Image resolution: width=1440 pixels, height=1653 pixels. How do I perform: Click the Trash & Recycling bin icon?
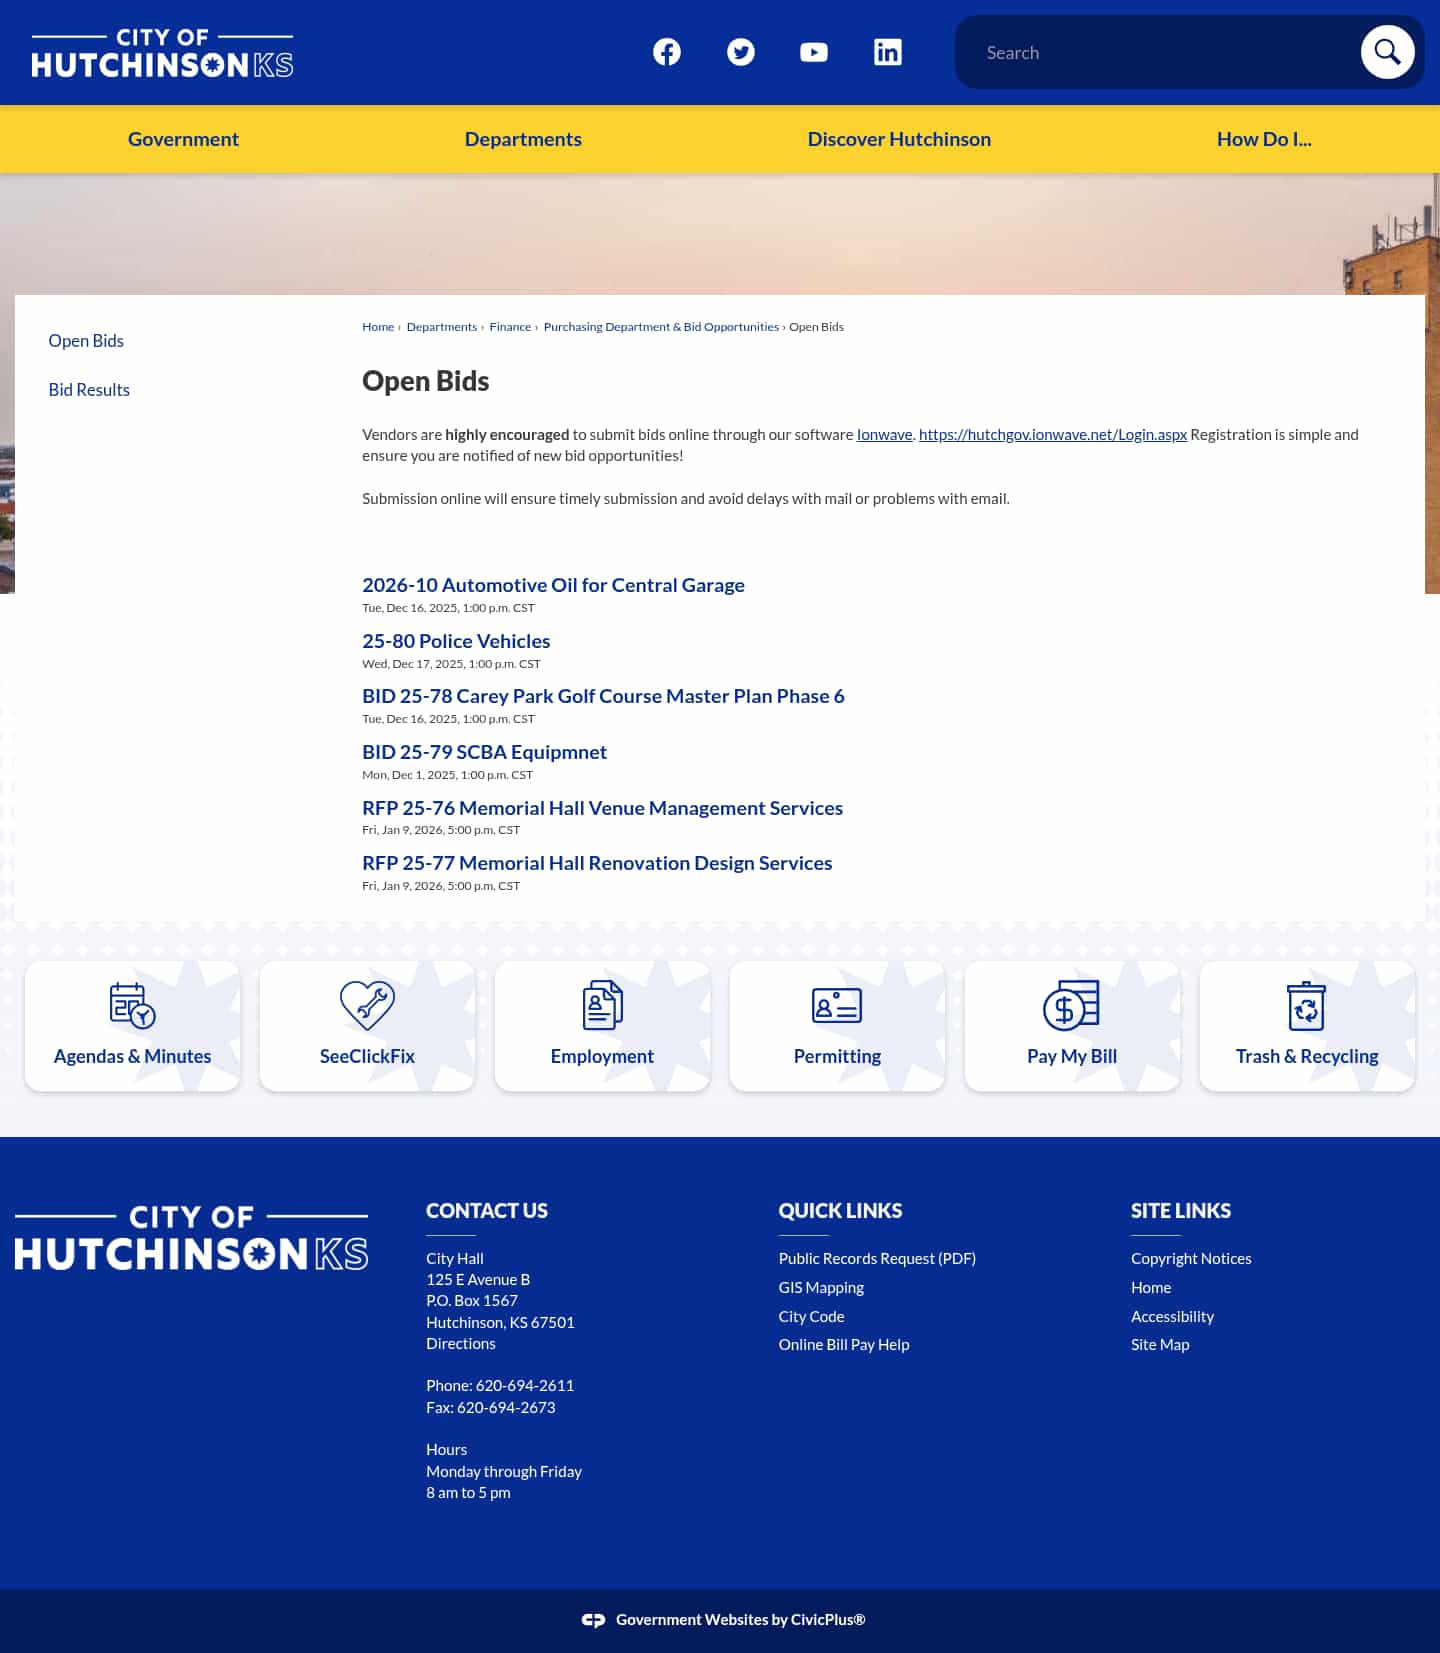(1306, 1005)
